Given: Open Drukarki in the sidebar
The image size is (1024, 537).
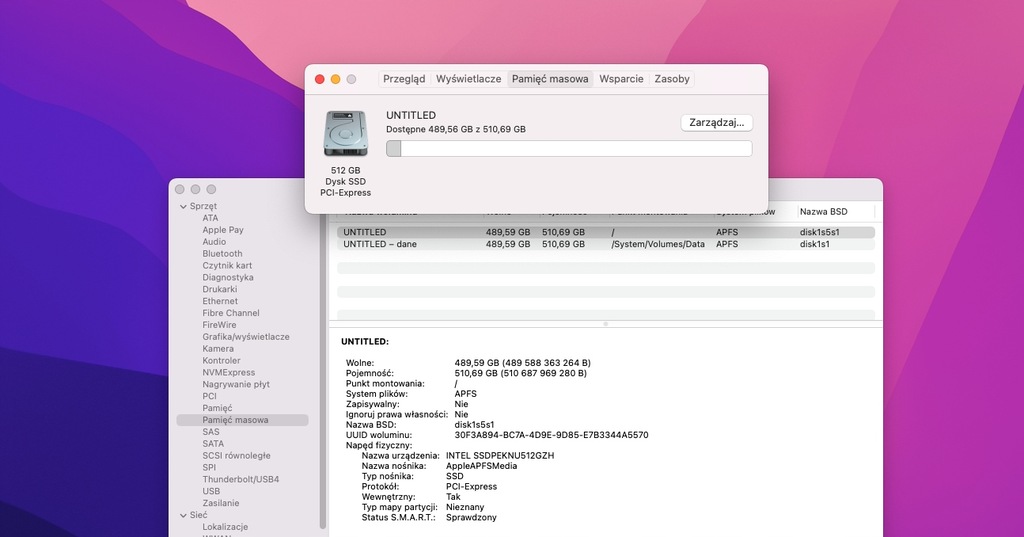Looking at the screenshot, I should point(219,289).
